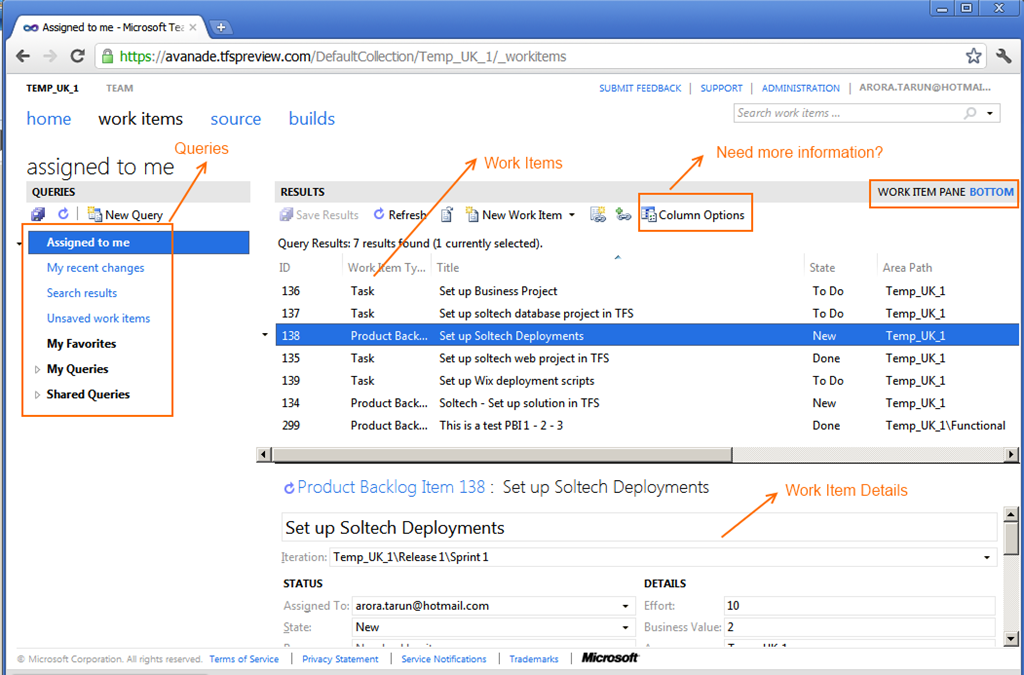The width and height of the screenshot is (1024, 675).
Task: Select My Favorites folder
Action: (81, 343)
